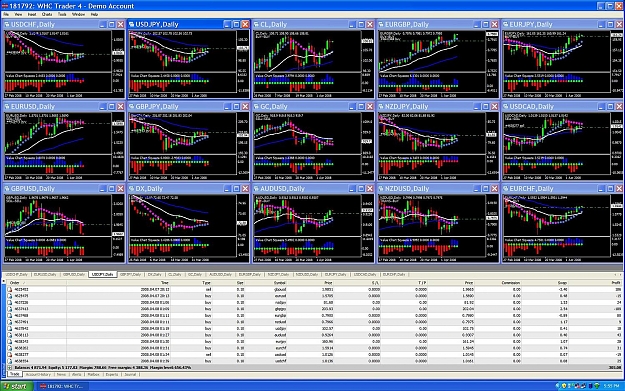Click the Balance and Equity summary line
625x391 pixels.
click(x=103, y=367)
